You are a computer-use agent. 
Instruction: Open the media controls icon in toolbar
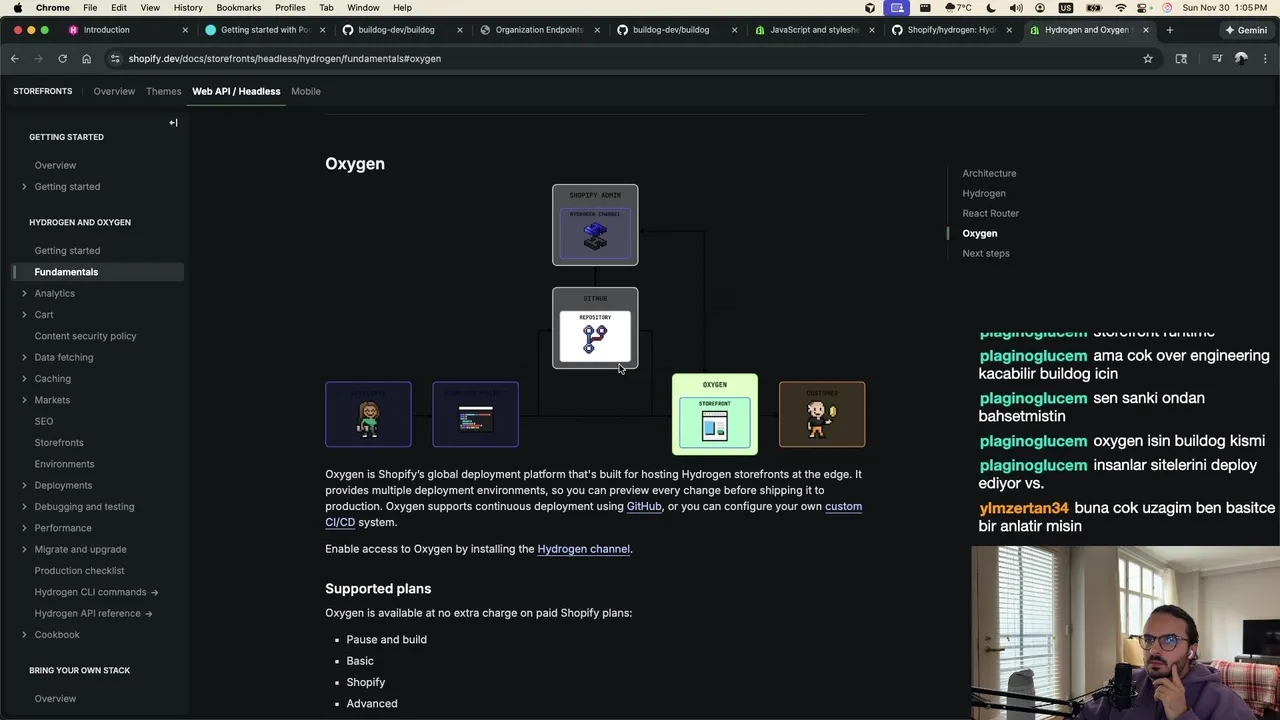(1217, 59)
